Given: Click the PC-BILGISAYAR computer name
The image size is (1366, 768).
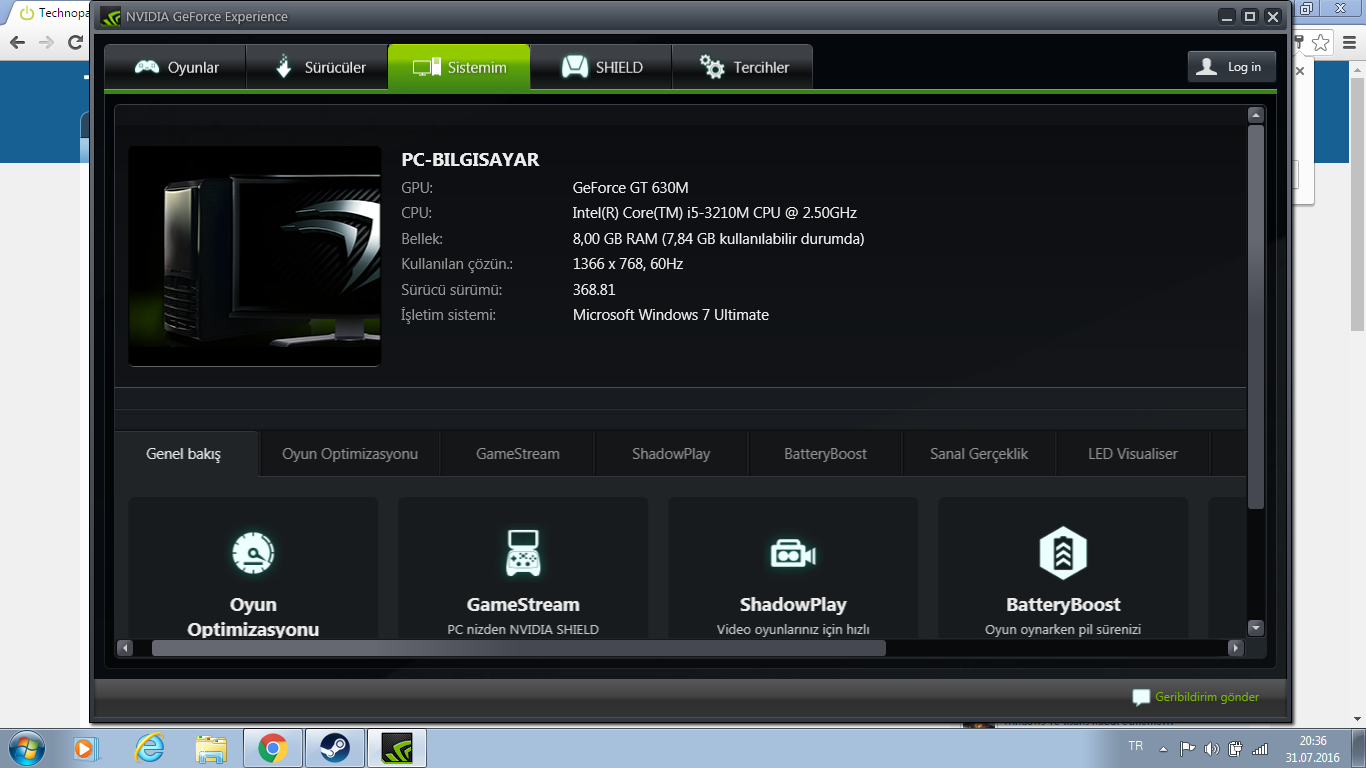Looking at the screenshot, I should pyautogui.click(x=470, y=160).
